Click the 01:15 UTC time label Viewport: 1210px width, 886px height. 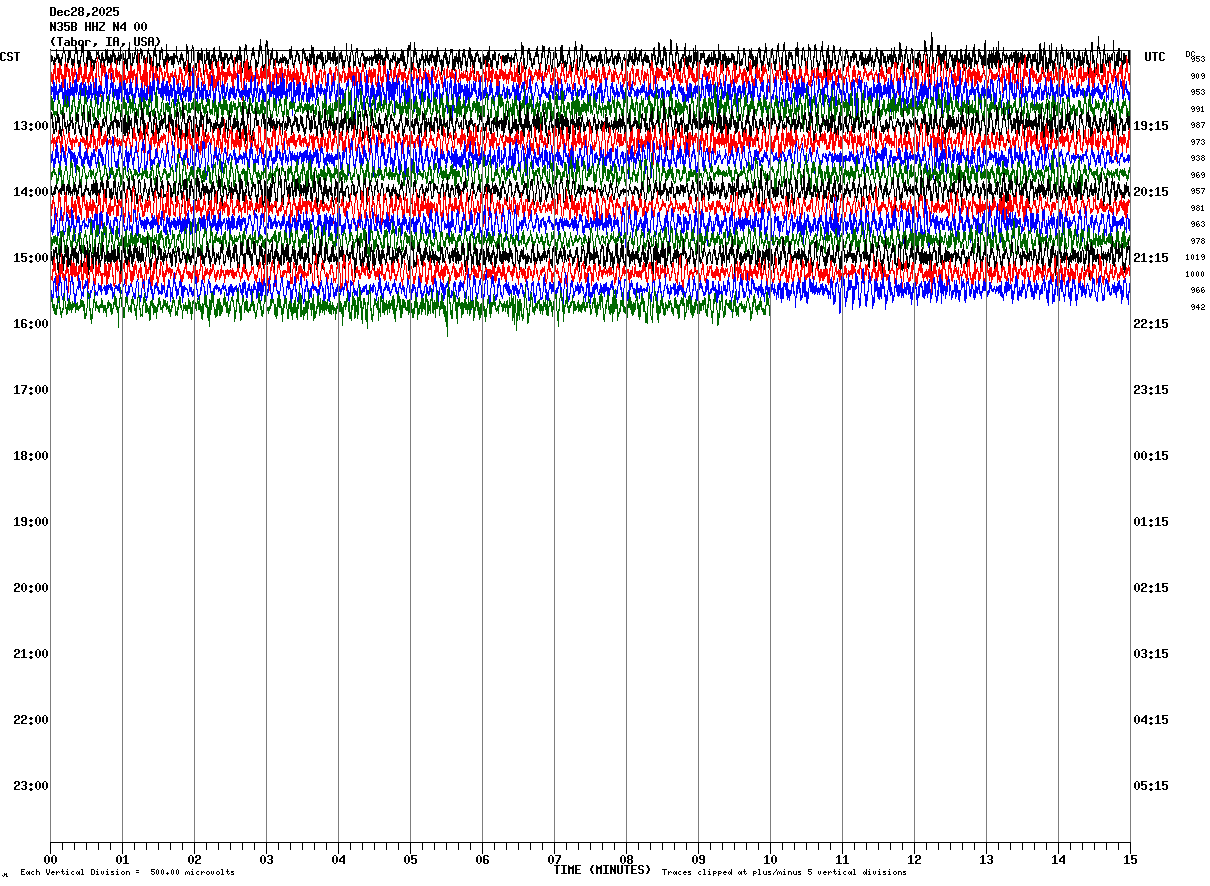[x=1151, y=522]
